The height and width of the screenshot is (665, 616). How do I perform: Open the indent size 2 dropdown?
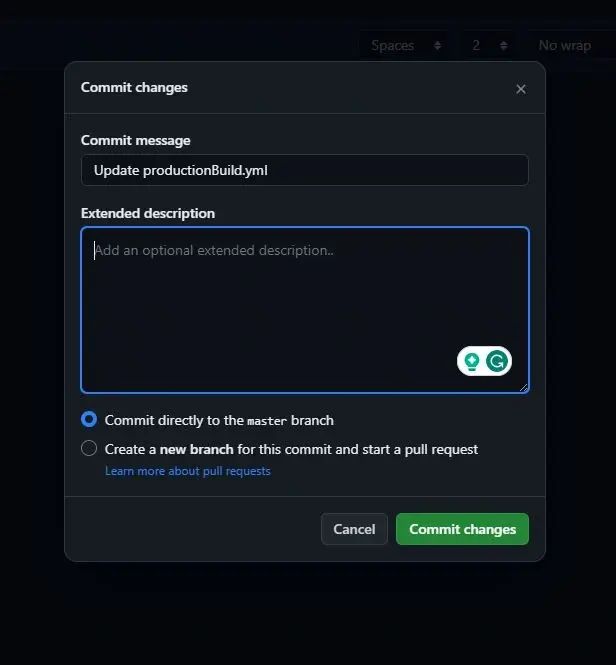pyautogui.click(x=489, y=45)
